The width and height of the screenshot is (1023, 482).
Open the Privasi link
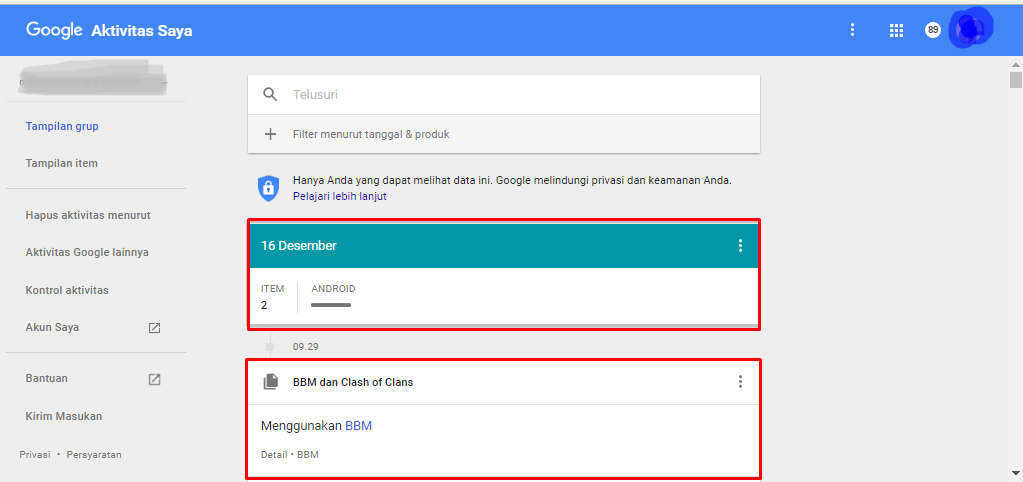click(x=35, y=455)
